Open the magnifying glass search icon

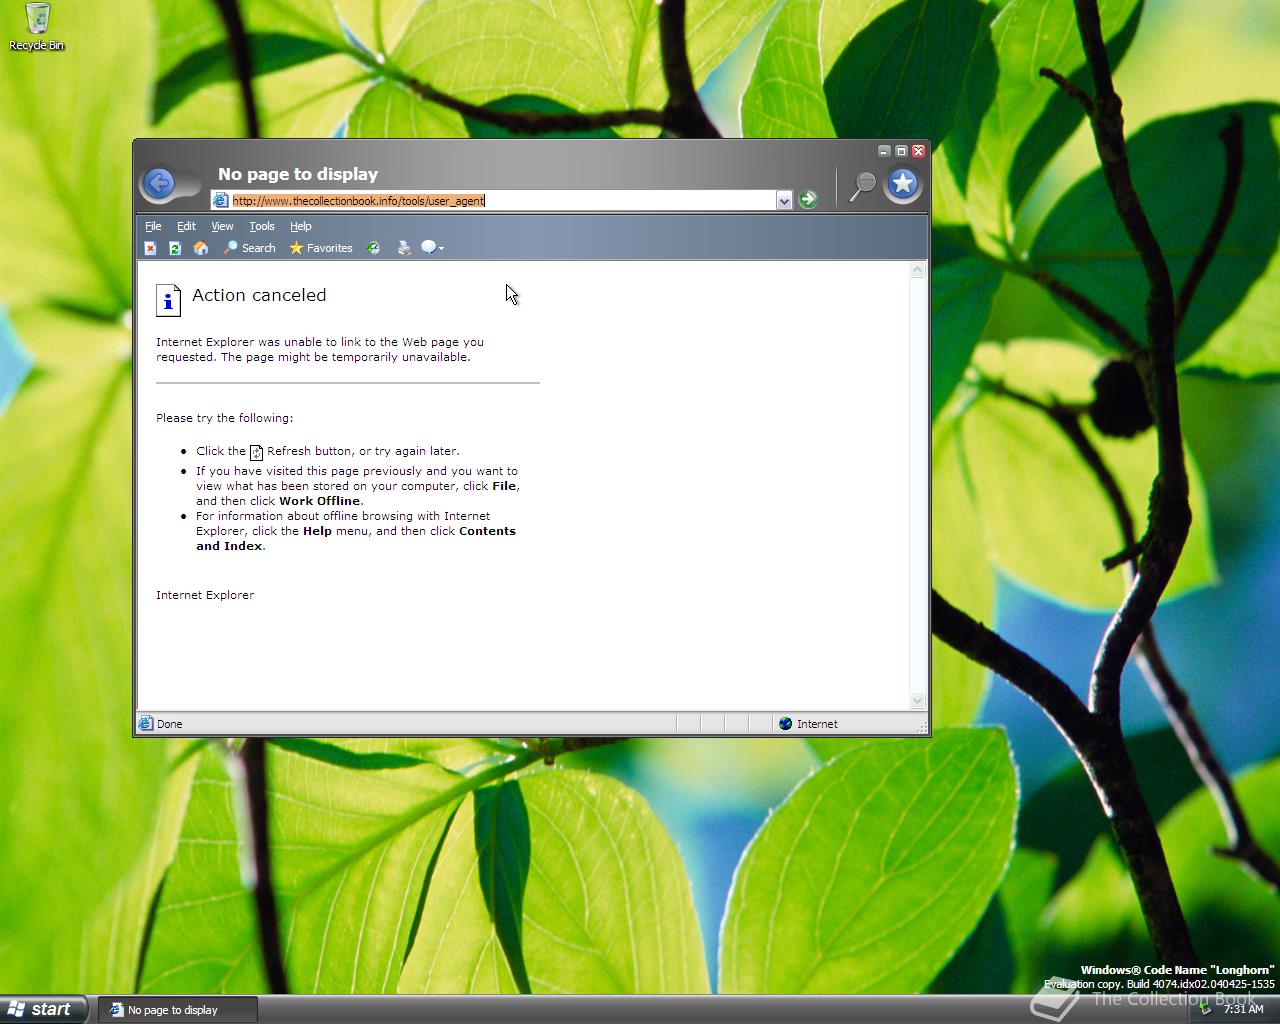pos(862,185)
